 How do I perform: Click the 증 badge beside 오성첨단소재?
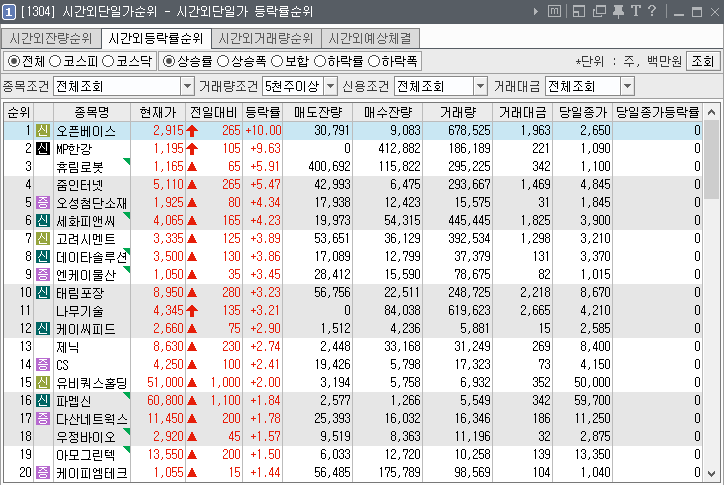[43, 202]
